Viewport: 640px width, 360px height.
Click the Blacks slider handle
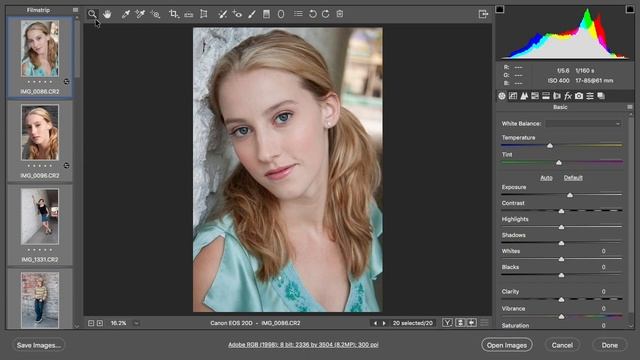click(x=561, y=275)
